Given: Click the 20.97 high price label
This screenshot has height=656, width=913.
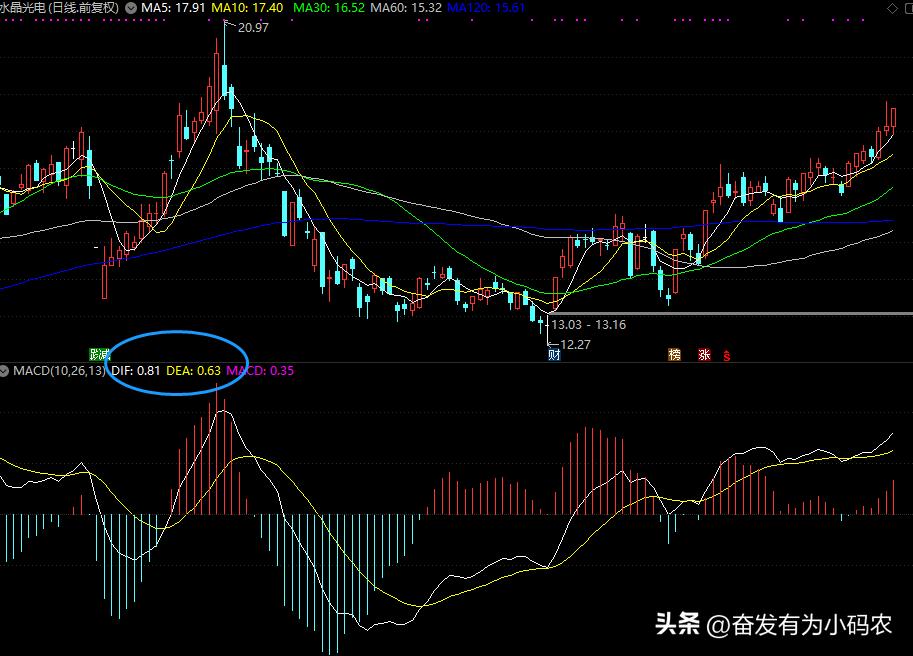Looking at the screenshot, I should (x=253, y=27).
